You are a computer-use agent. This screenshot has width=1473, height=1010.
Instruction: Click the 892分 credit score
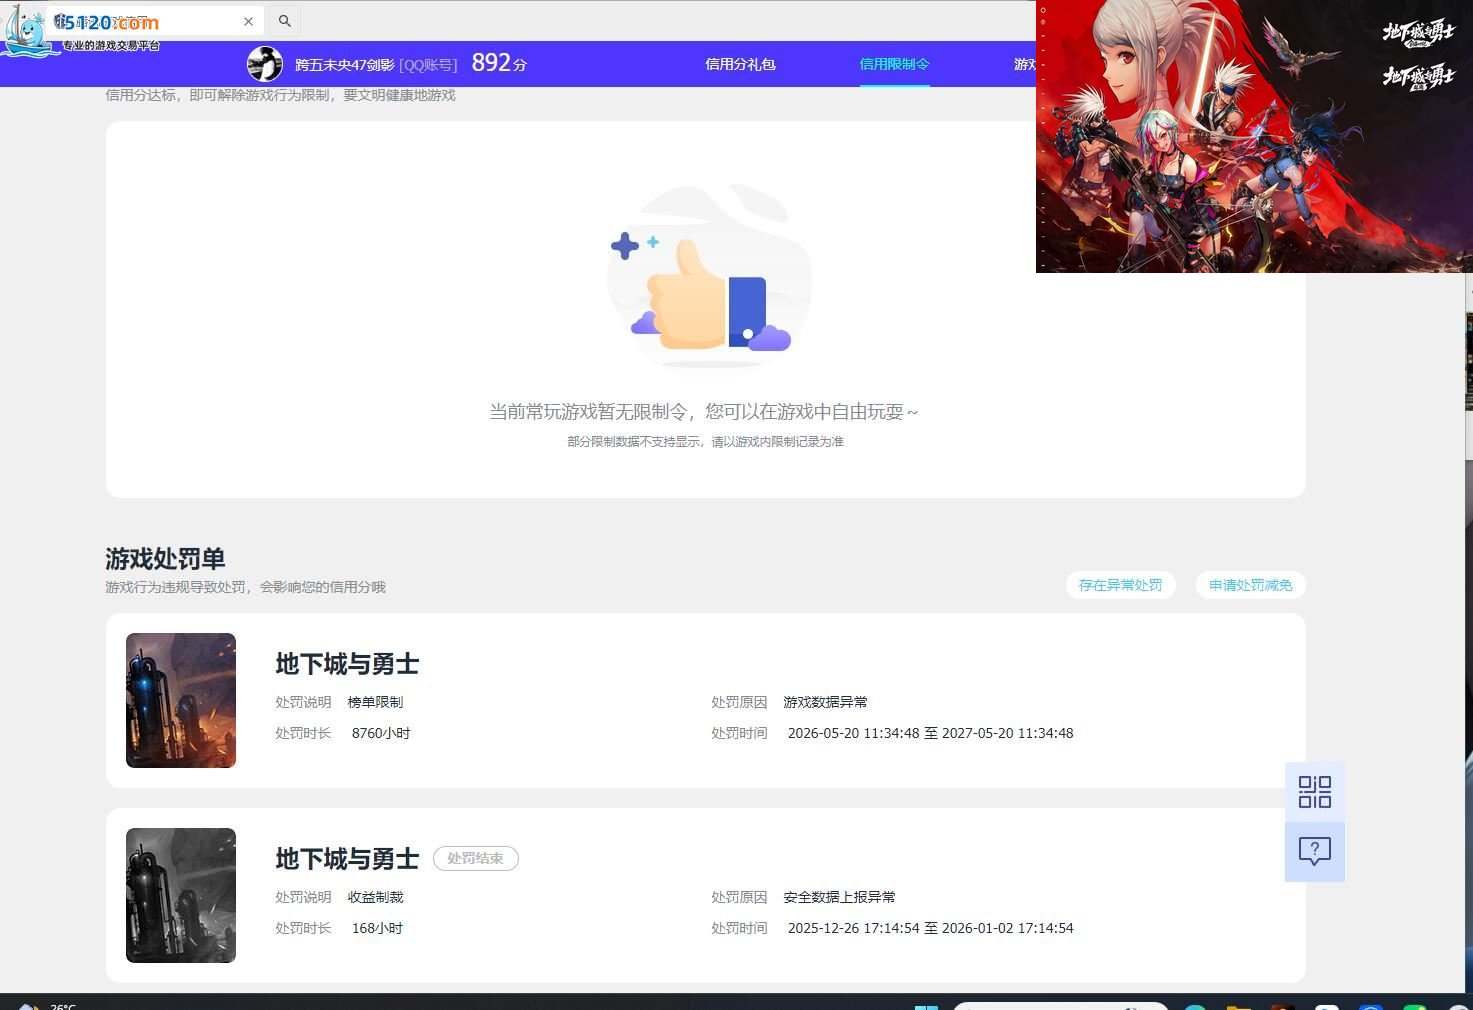pyautogui.click(x=499, y=63)
